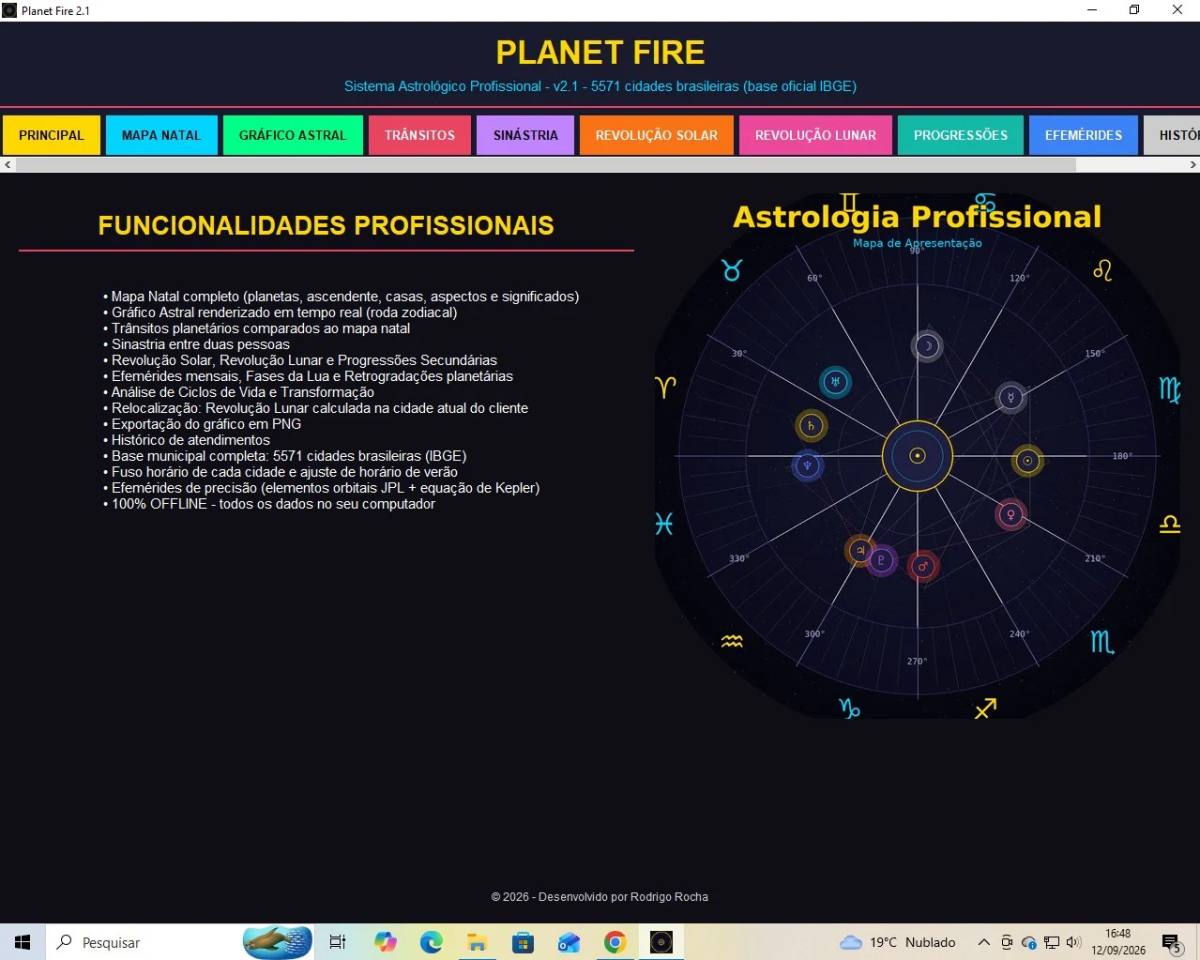
Task: Click the 'Exportação do gráfico em PNG' line
Action: coord(202,425)
